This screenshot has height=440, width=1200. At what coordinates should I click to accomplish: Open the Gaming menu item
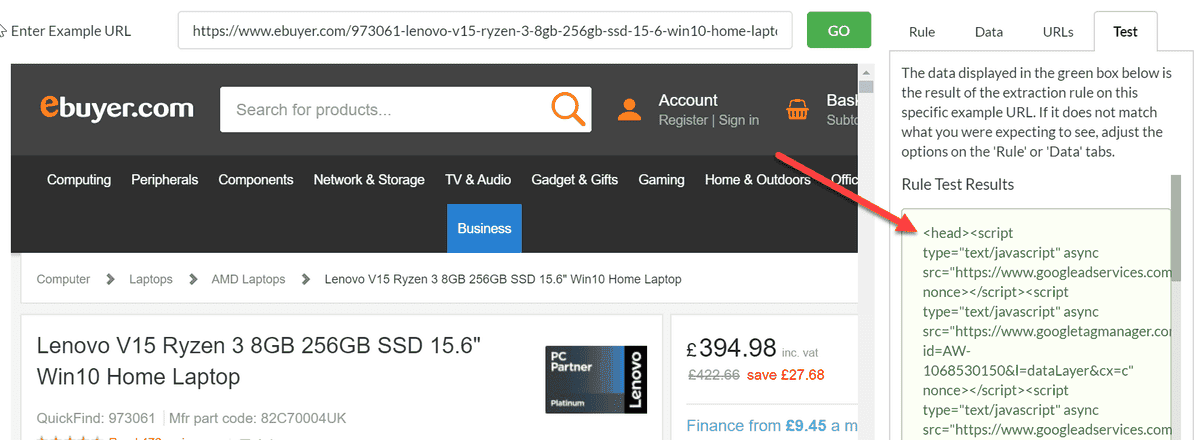click(661, 180)
